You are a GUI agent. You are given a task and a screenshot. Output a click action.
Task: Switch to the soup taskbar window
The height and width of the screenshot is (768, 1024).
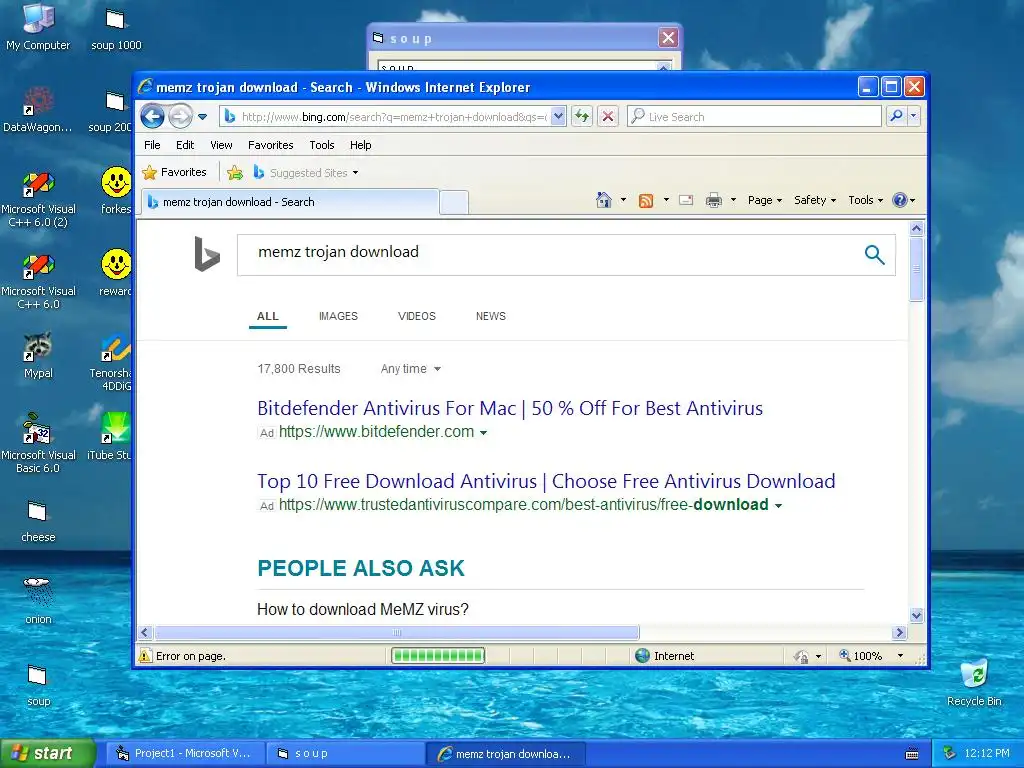click(346, 754)
